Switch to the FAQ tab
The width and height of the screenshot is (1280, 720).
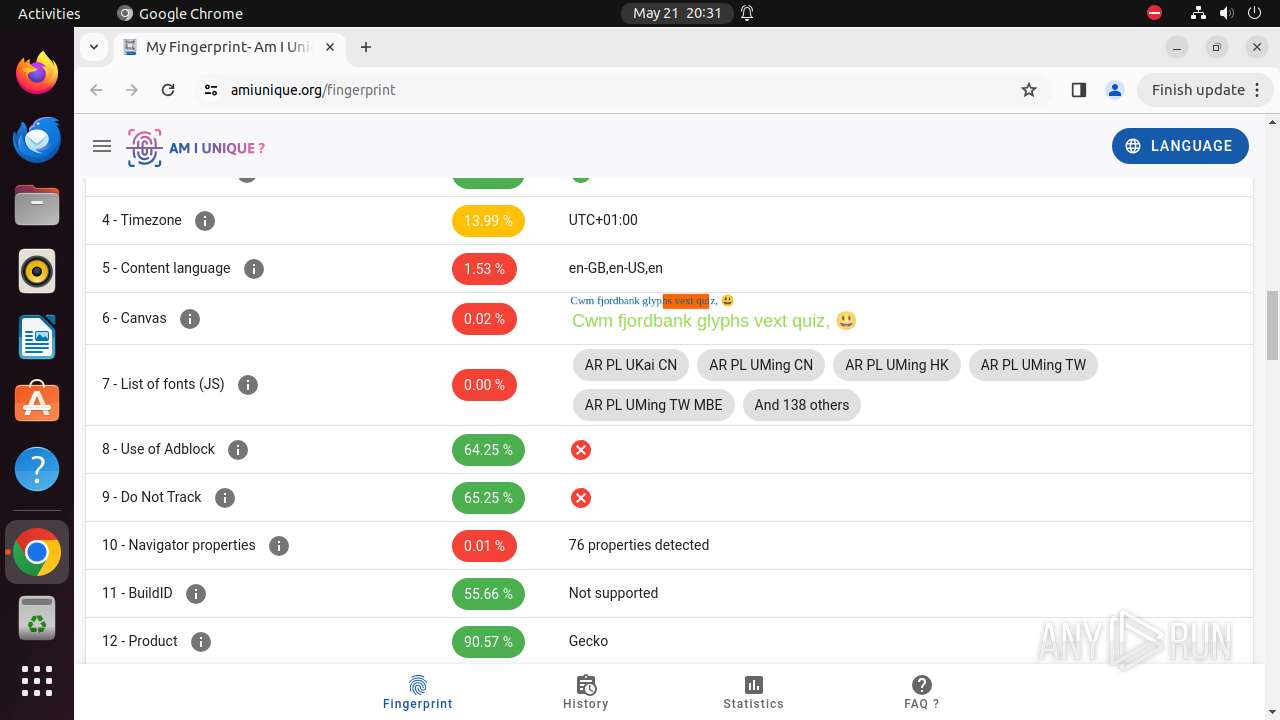tap(922, 692)
